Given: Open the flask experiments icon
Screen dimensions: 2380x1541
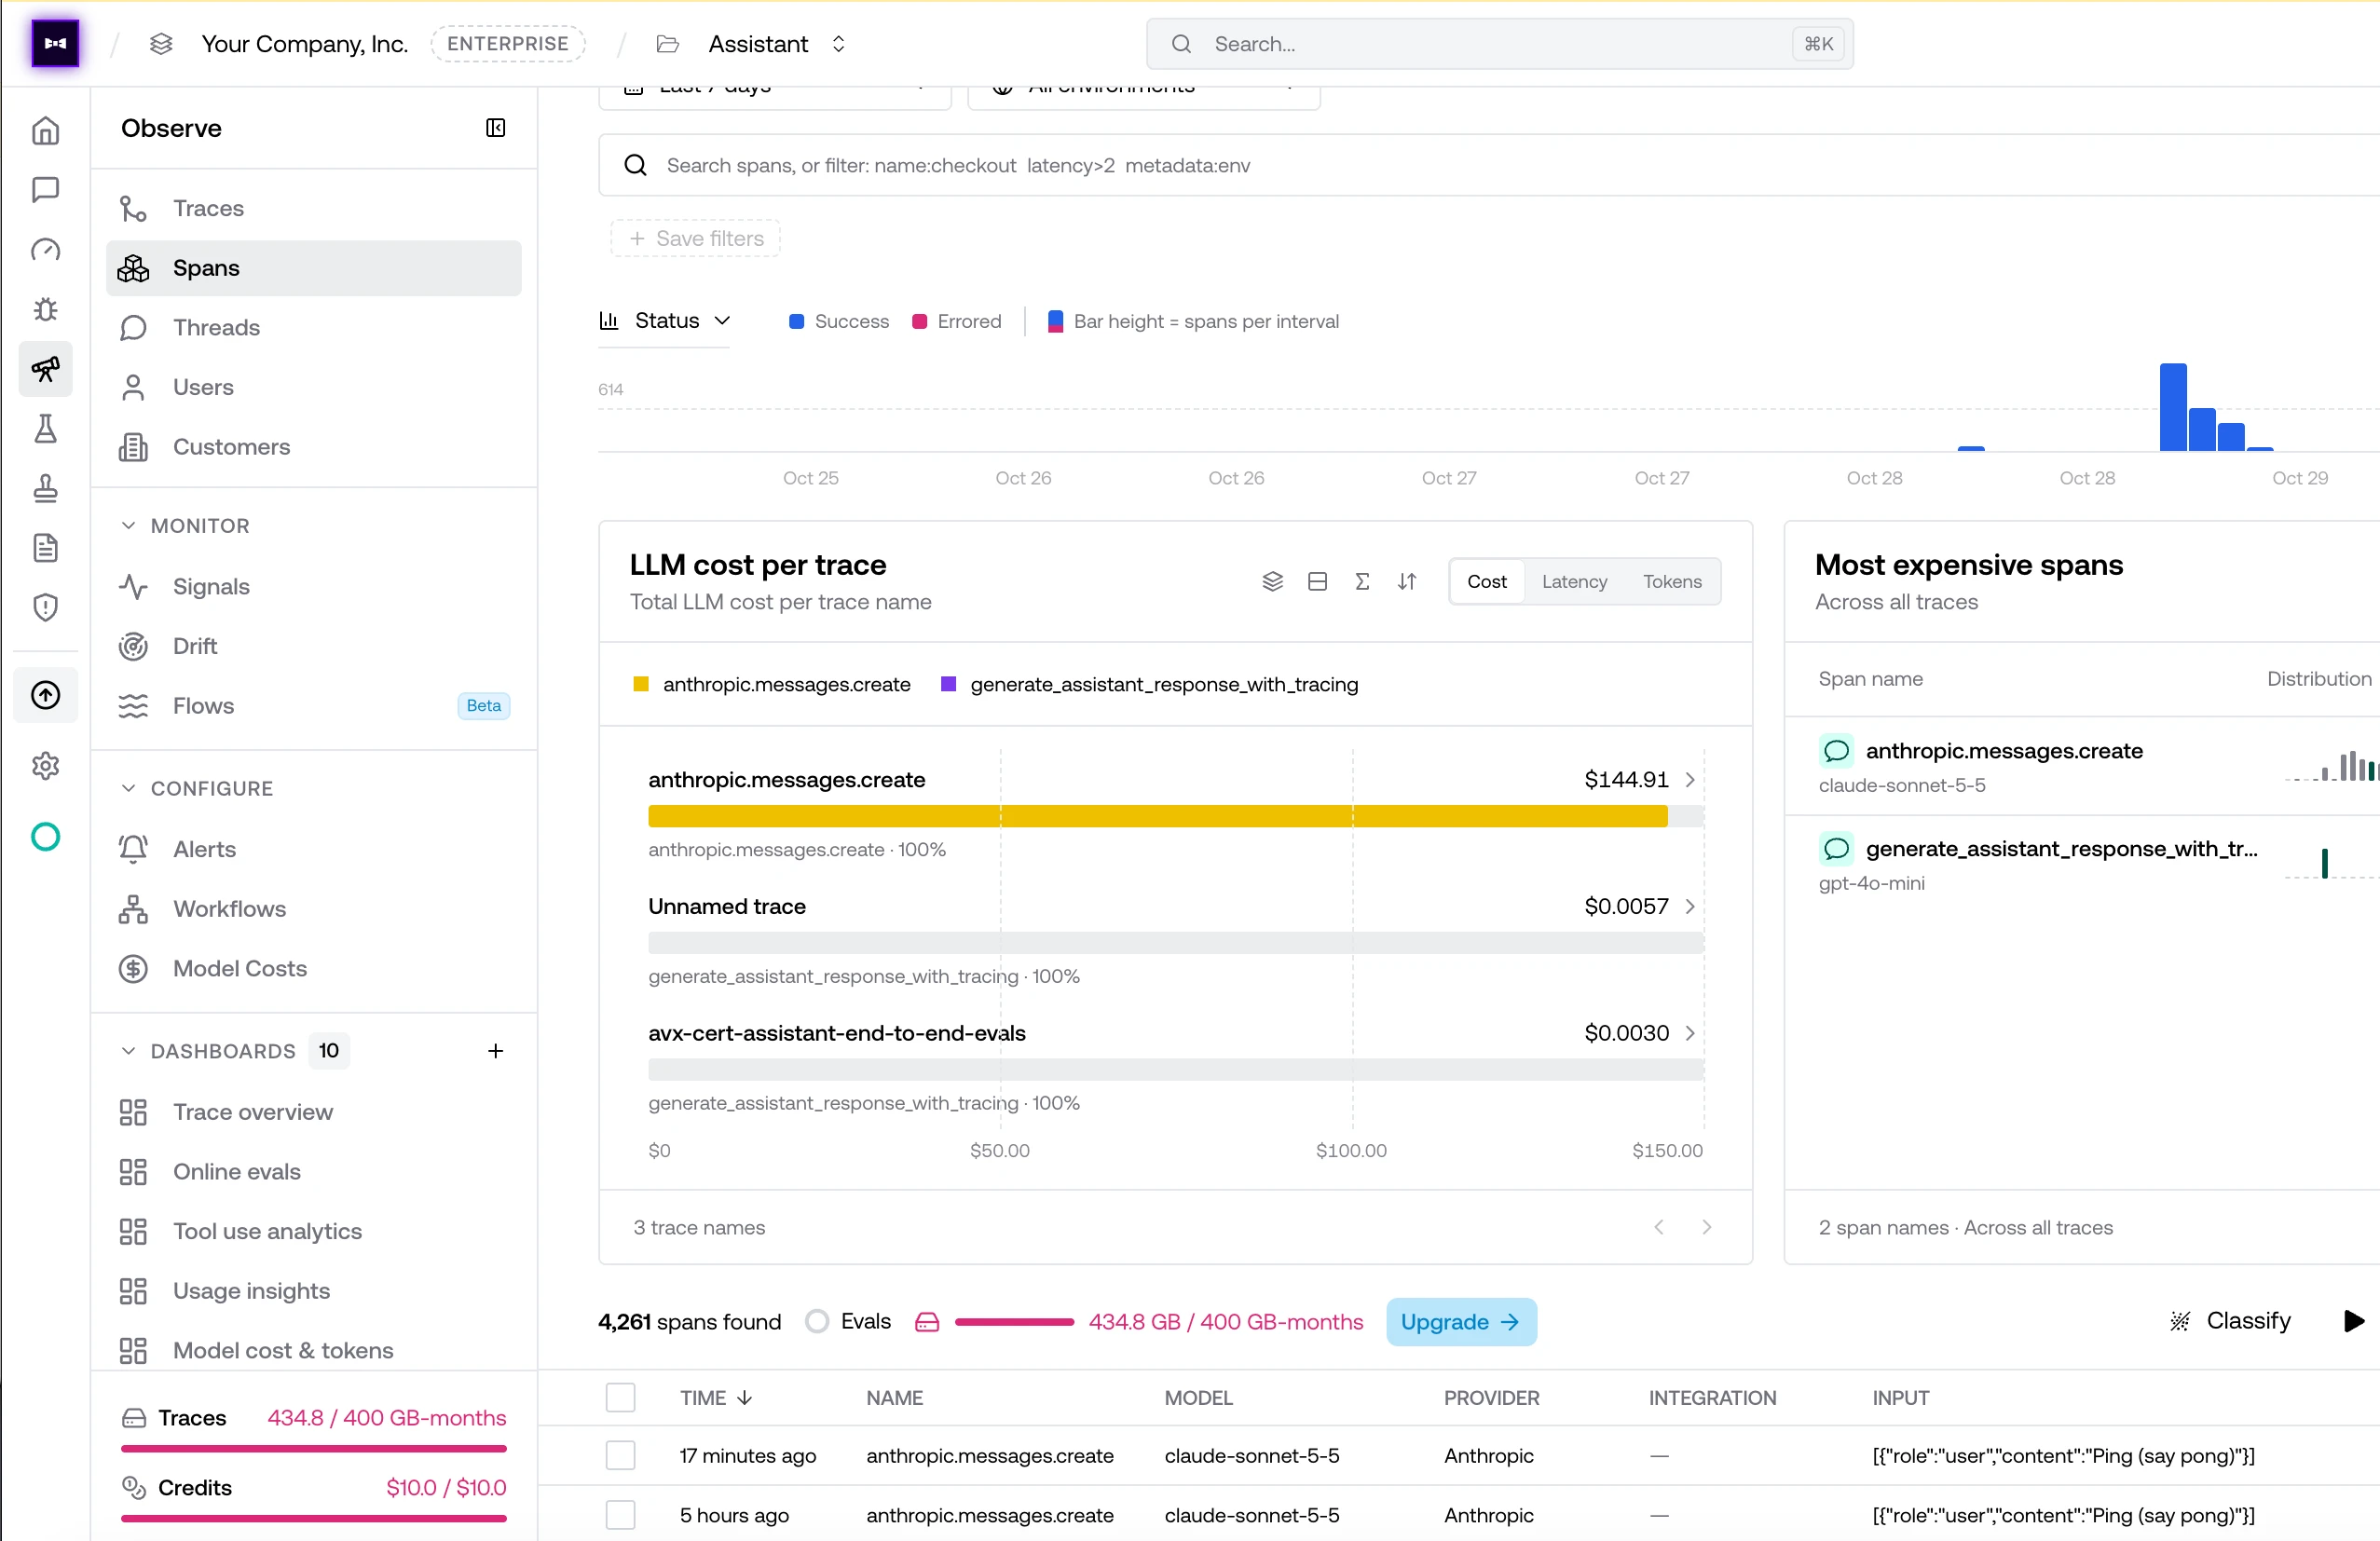Looking at the screenshot, I should point(46,429).
